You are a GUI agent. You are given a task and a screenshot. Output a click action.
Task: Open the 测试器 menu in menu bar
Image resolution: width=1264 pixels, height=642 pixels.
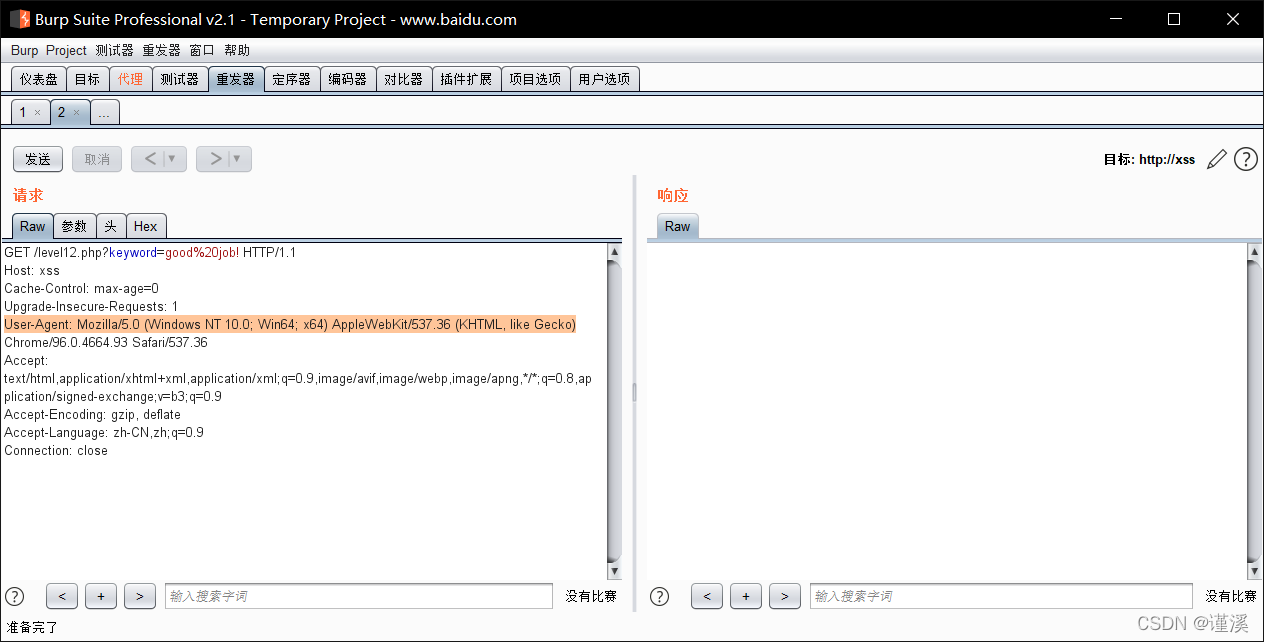114,50
